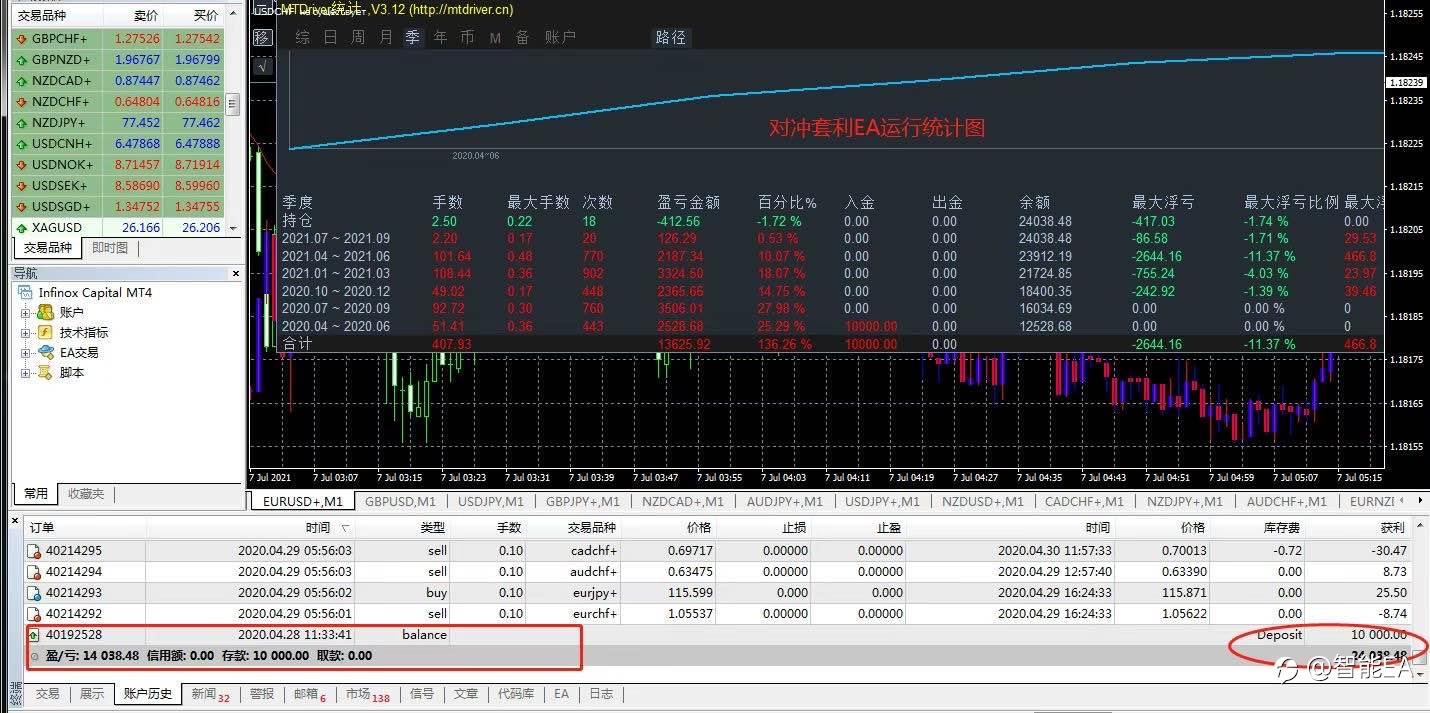Click the 路径 path button

(x=671, y=37)
